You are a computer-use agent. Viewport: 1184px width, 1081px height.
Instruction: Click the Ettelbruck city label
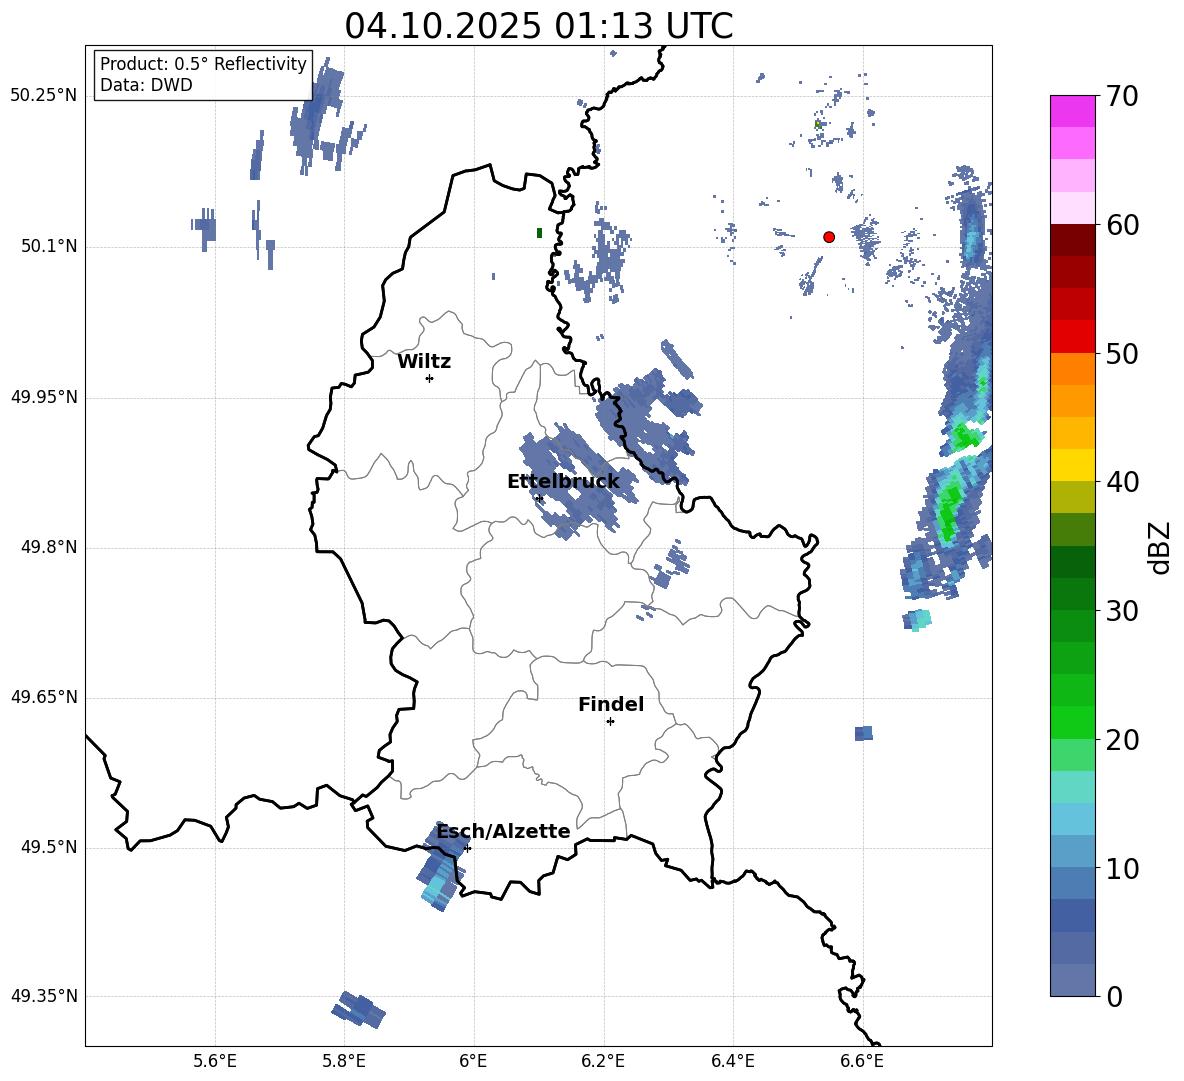click(563, 482)
